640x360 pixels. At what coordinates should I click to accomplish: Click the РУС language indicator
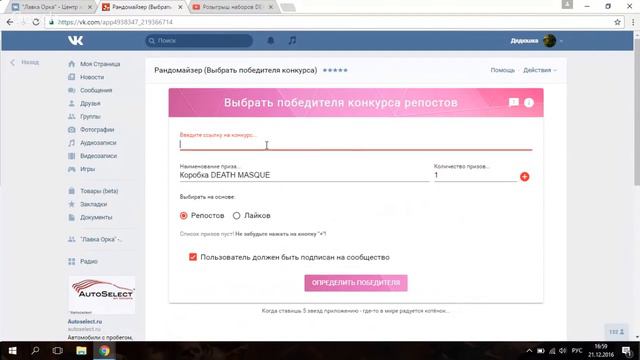pos(577,351)
